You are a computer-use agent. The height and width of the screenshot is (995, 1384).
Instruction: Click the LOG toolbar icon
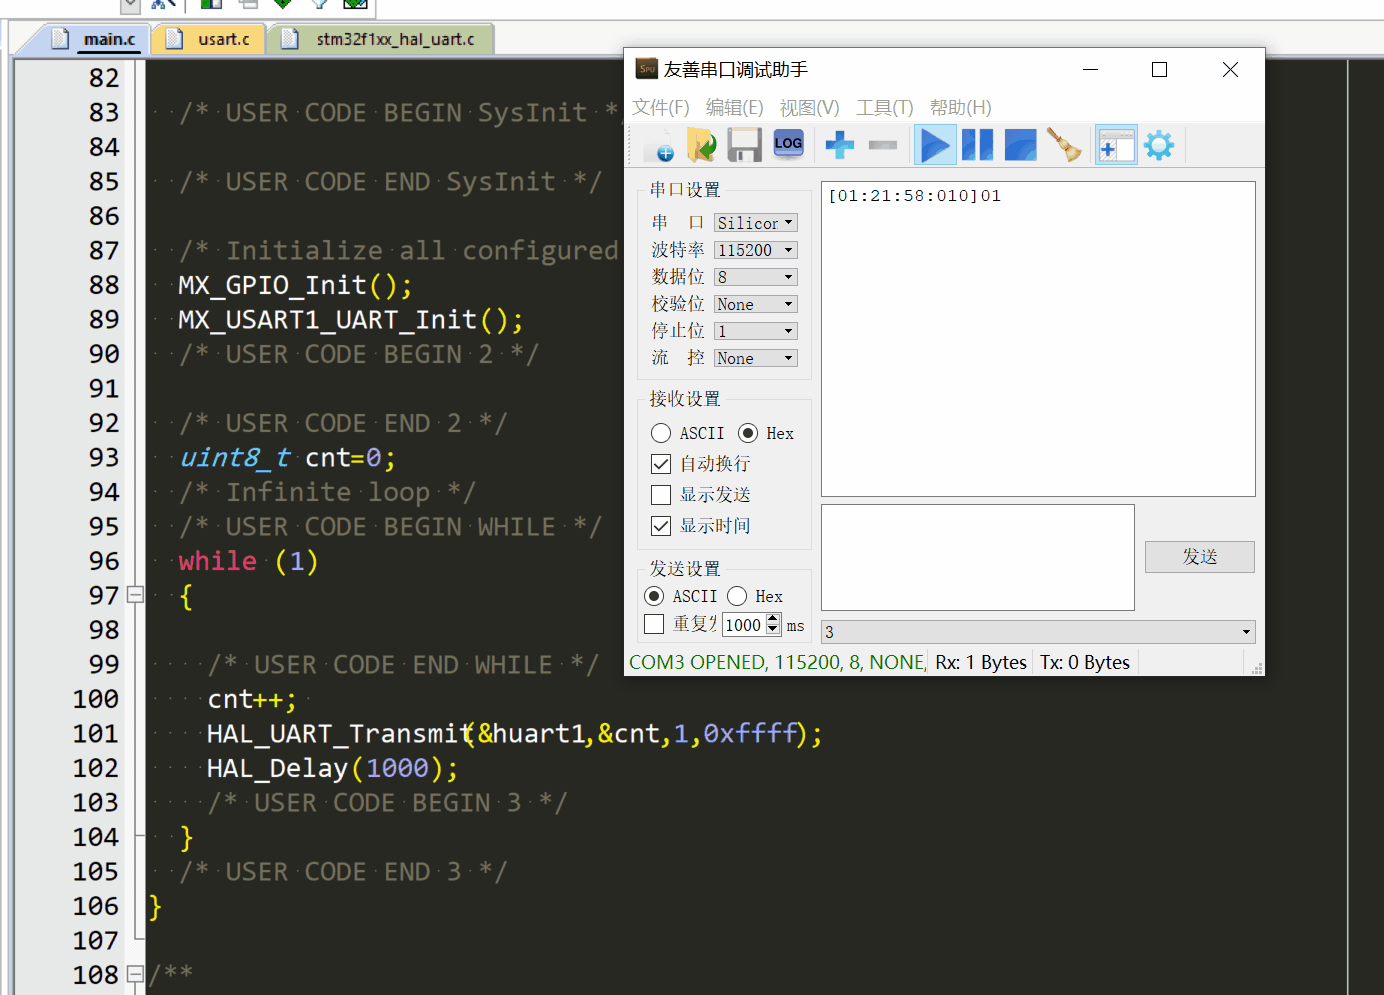tap(788, 144)
